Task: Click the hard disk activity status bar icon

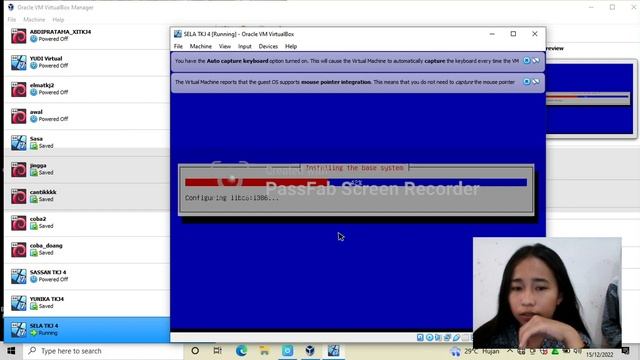Action: pyautogui.click(x=420, y=338)
